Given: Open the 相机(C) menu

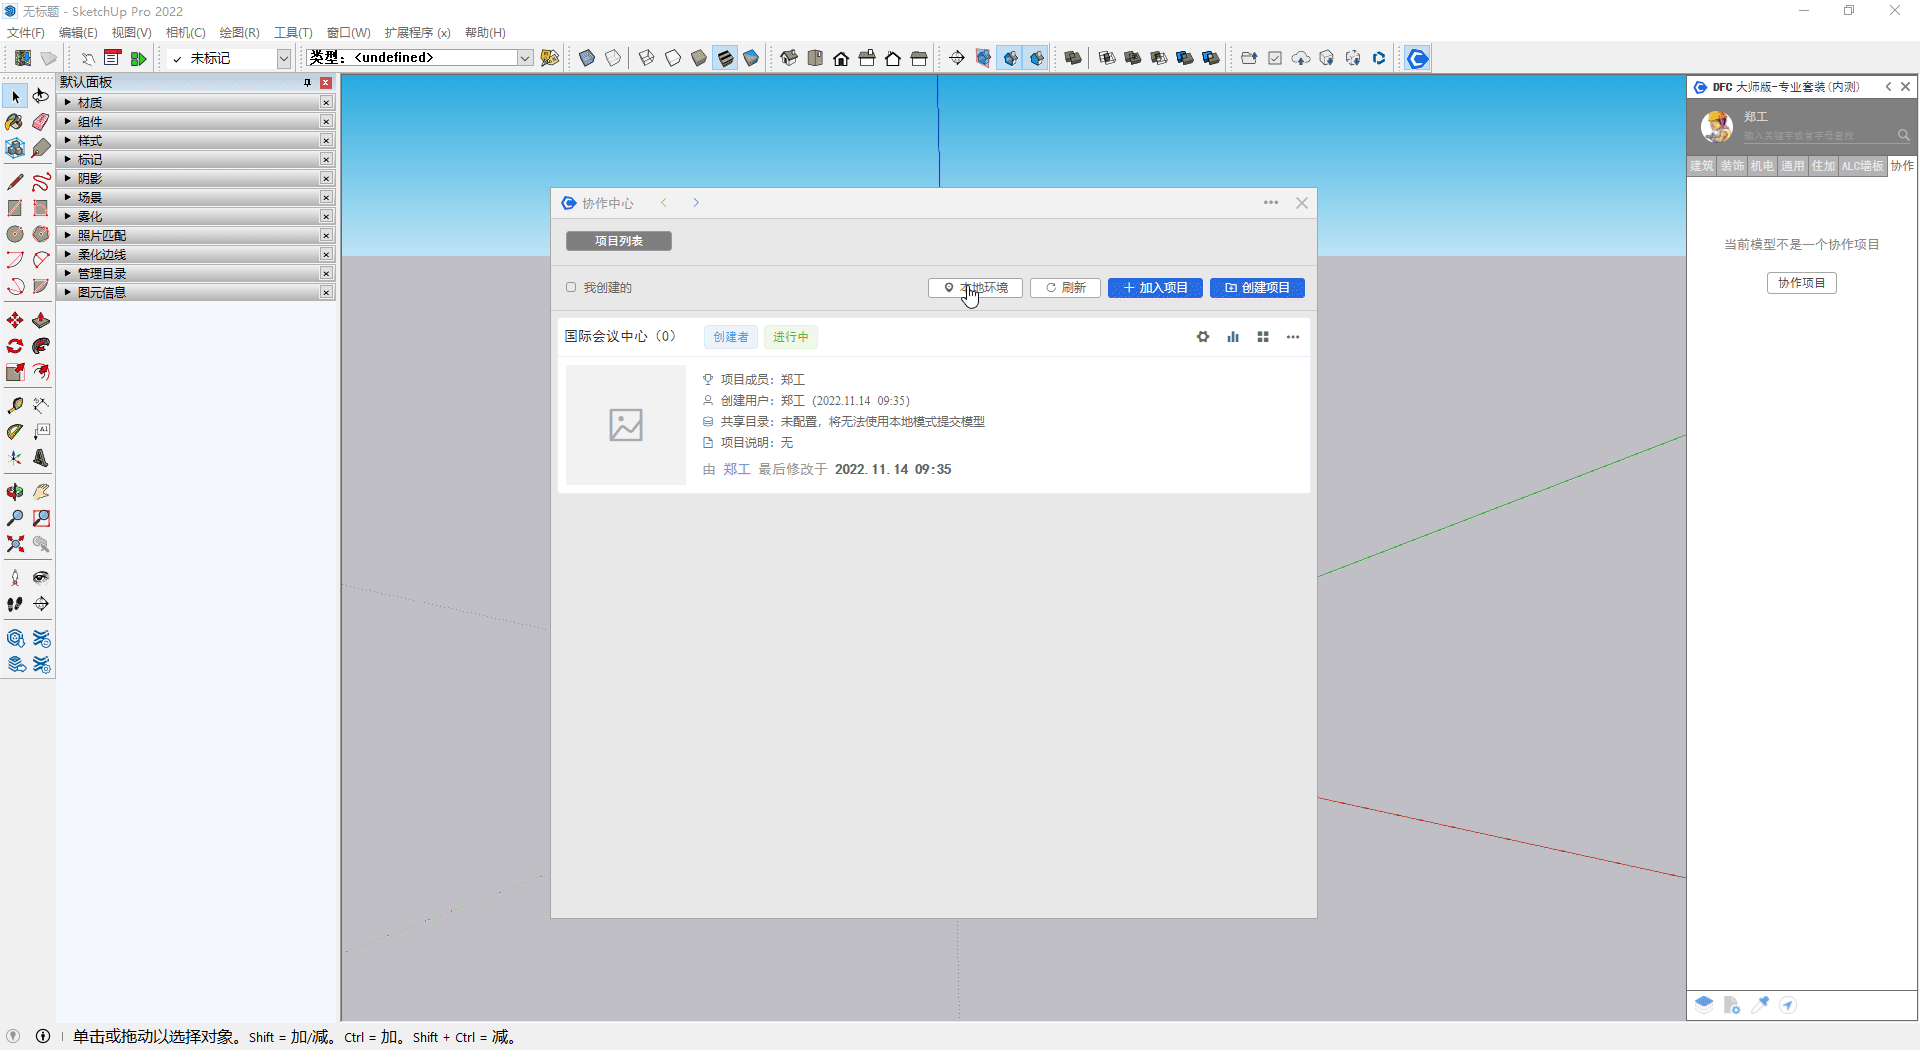Looking at the screenshot, I should 185,33.
